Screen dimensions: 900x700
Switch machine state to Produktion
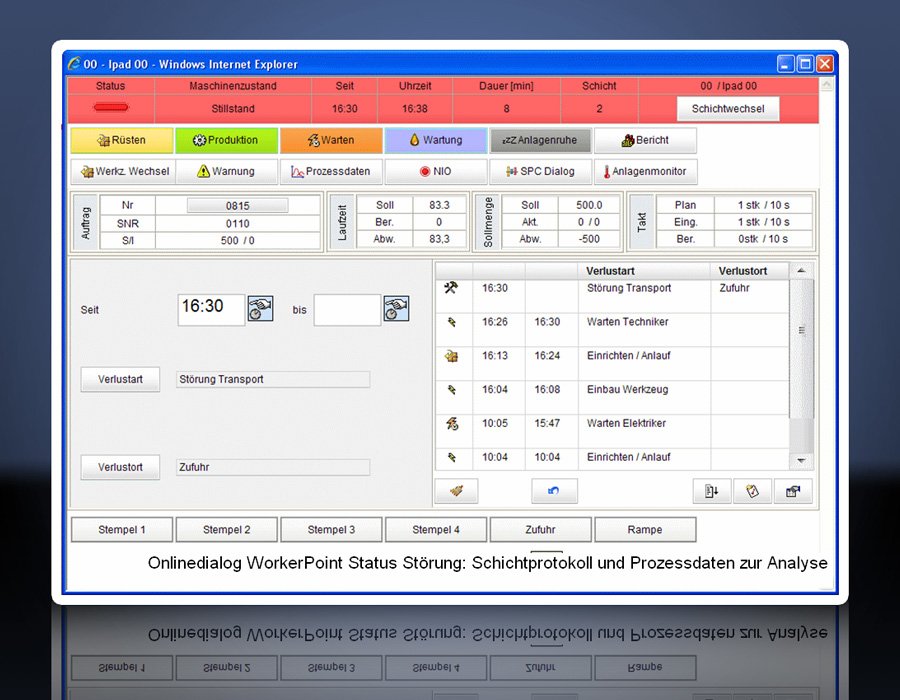click(x=227, y=140)
